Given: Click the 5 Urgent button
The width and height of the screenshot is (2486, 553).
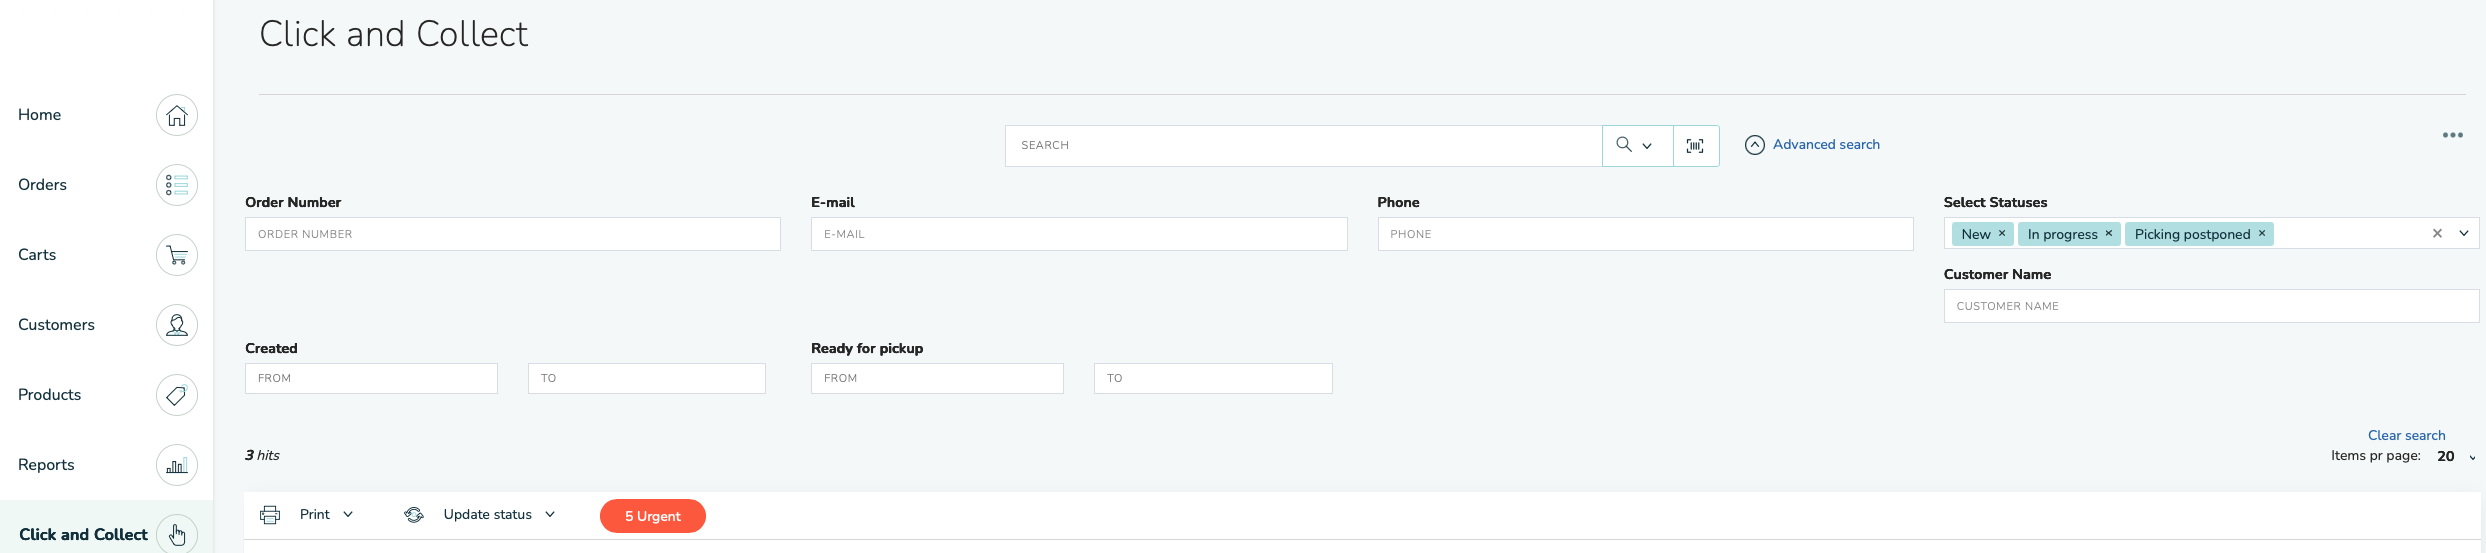Looking at the screenshot, I should pos(653,516).
